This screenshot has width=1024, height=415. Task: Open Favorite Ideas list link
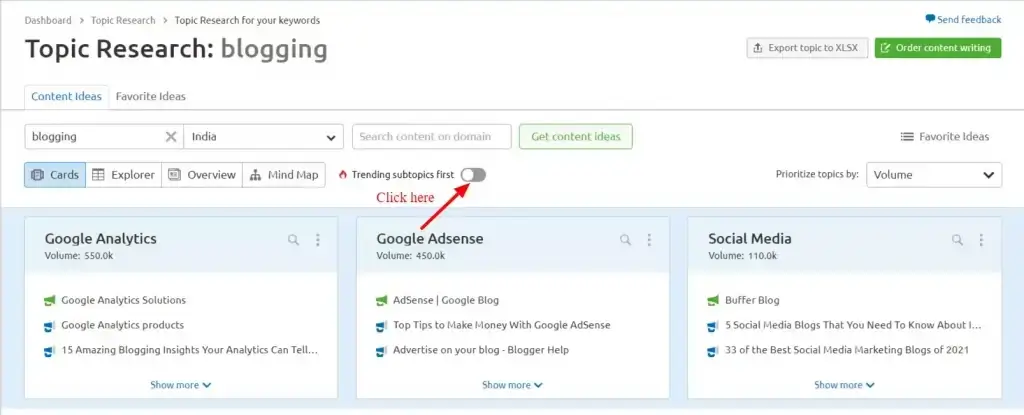[x=945, y=137]
